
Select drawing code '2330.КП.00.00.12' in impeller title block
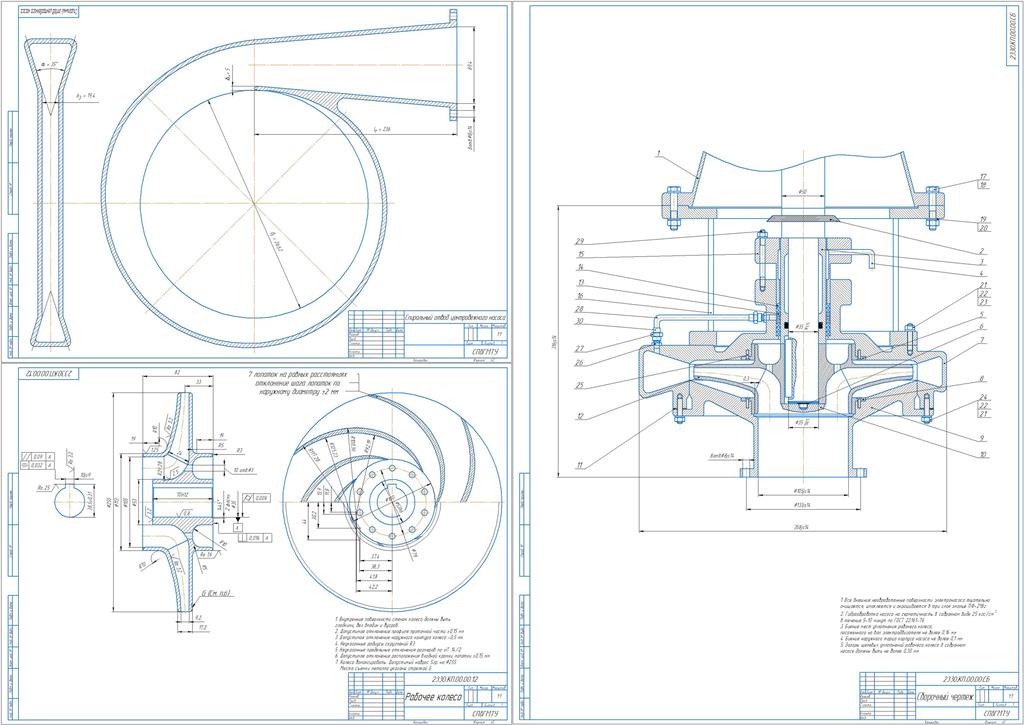point(455,681)
